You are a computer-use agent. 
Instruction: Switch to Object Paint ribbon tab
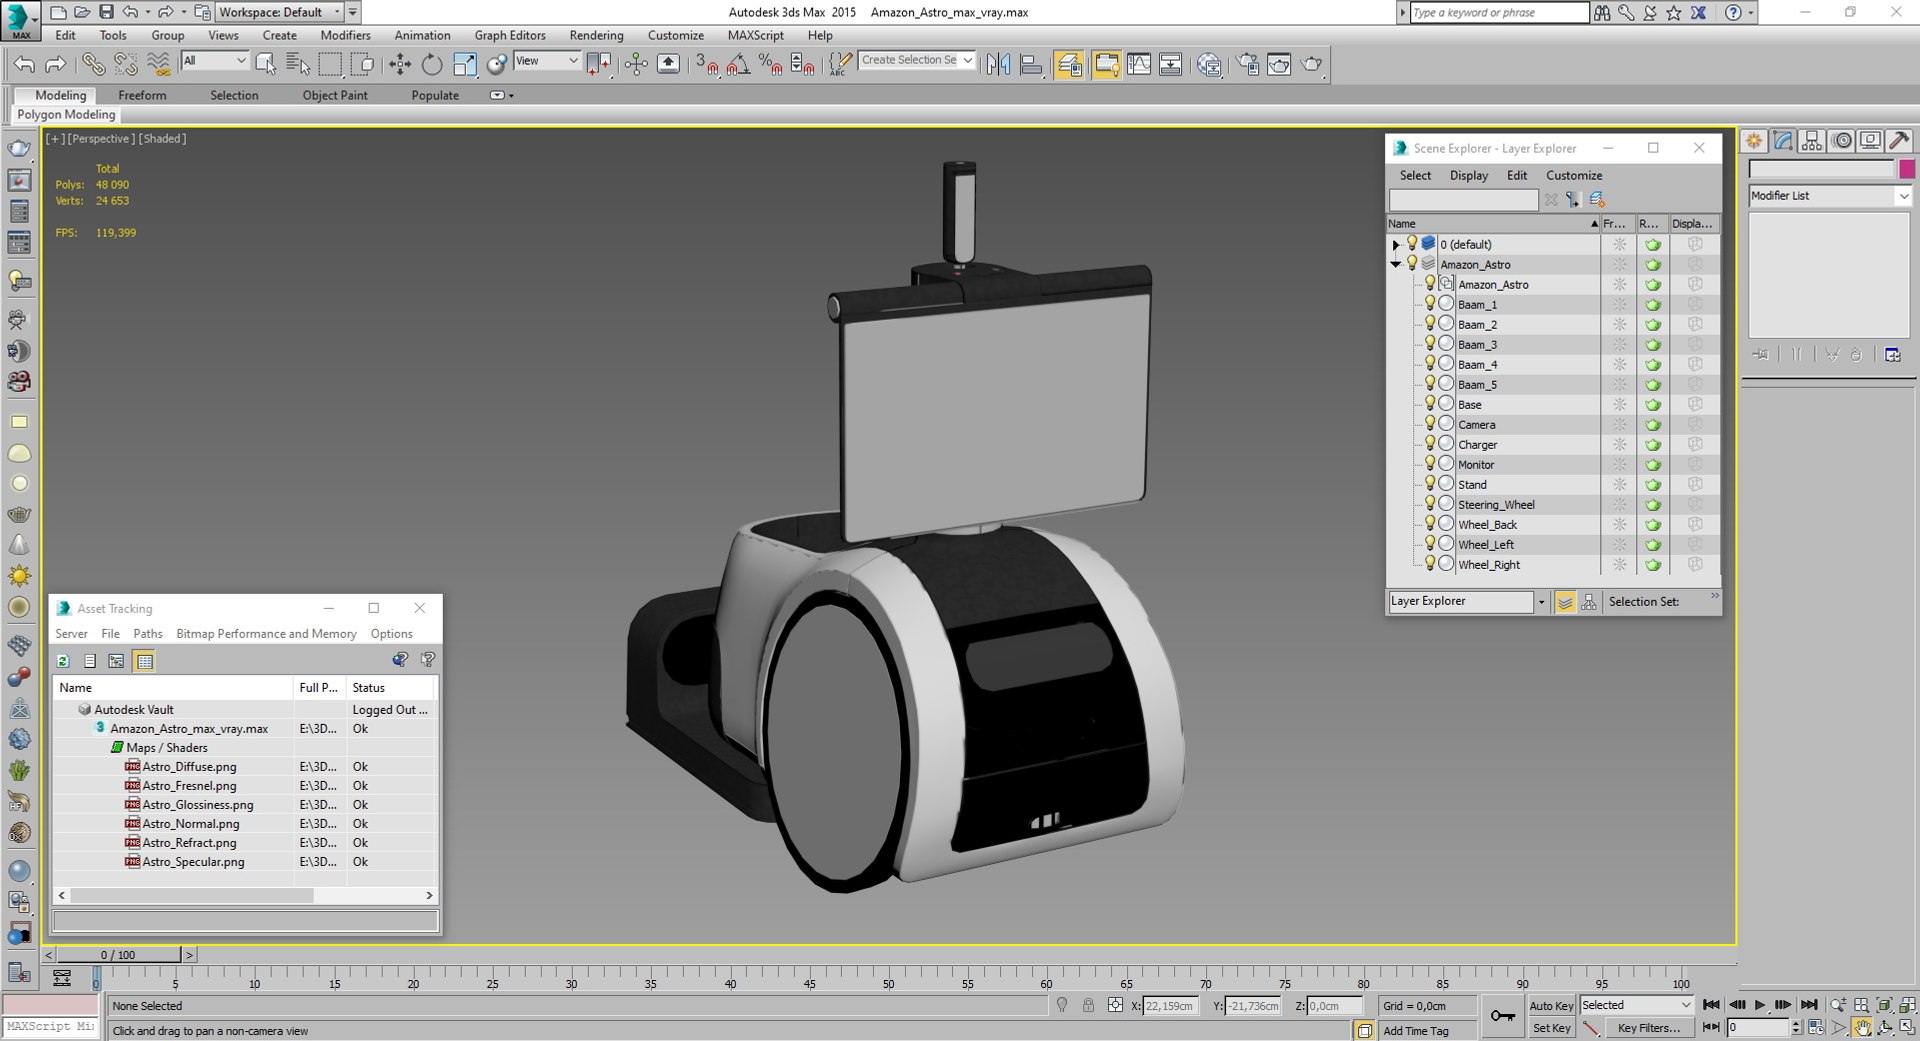pyautogui.click(x=335, y=95)
